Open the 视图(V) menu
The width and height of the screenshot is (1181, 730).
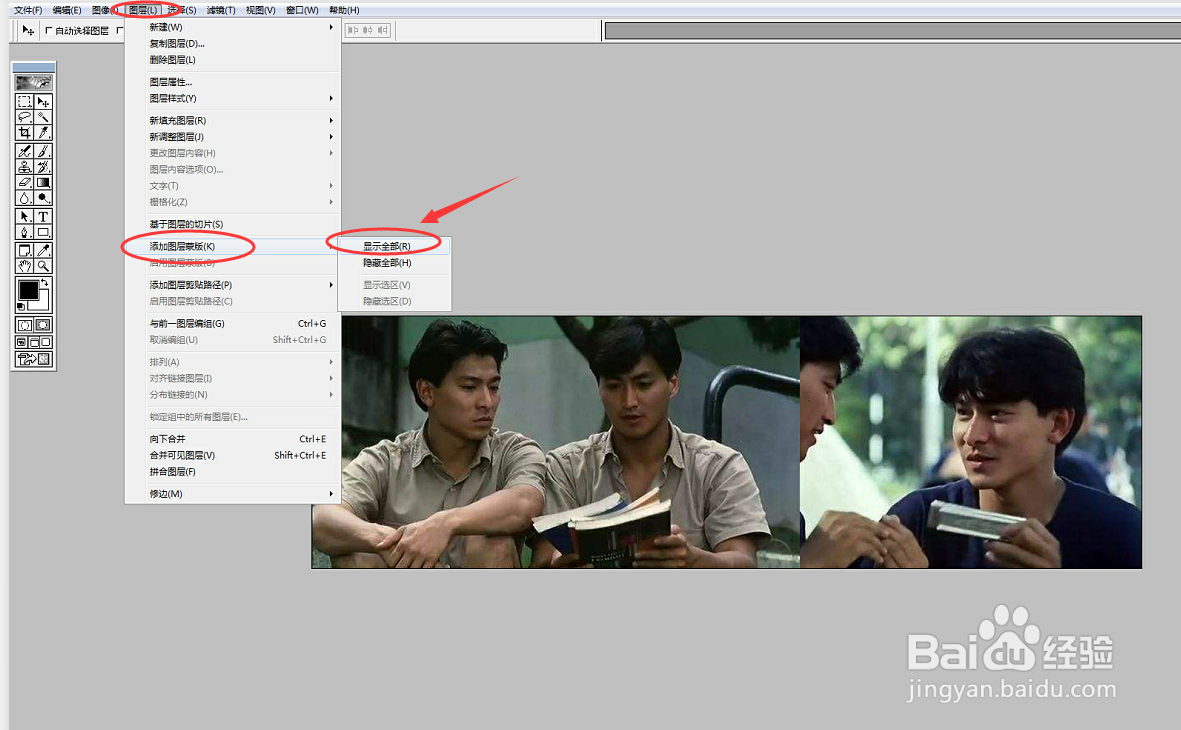click(261, 10)
